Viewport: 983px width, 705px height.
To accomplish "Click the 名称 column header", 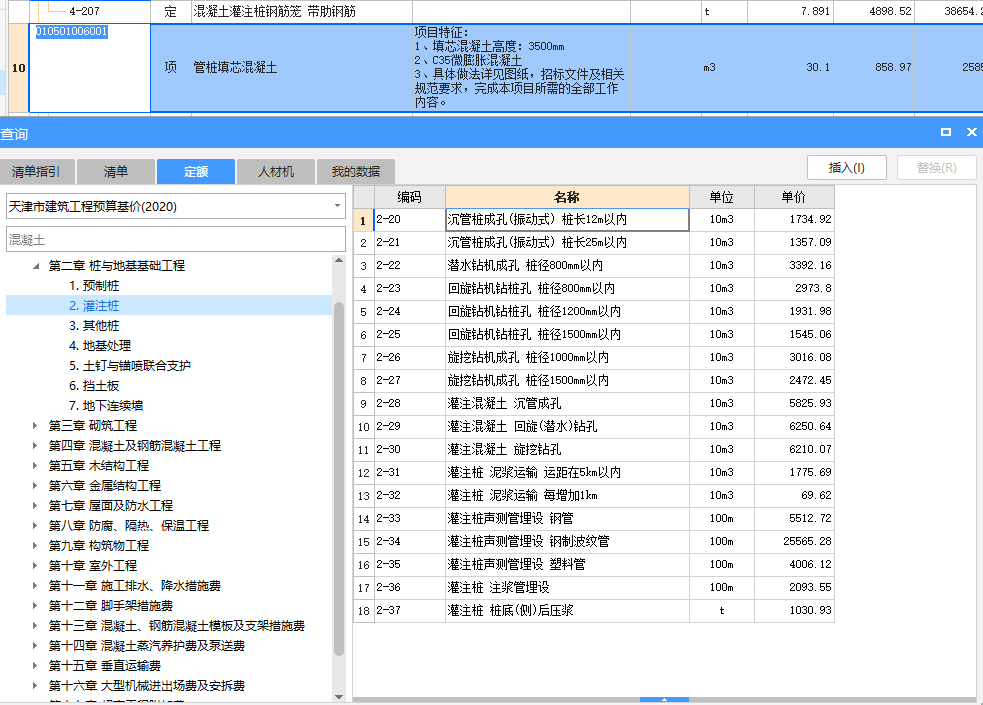I will [567, 197].
